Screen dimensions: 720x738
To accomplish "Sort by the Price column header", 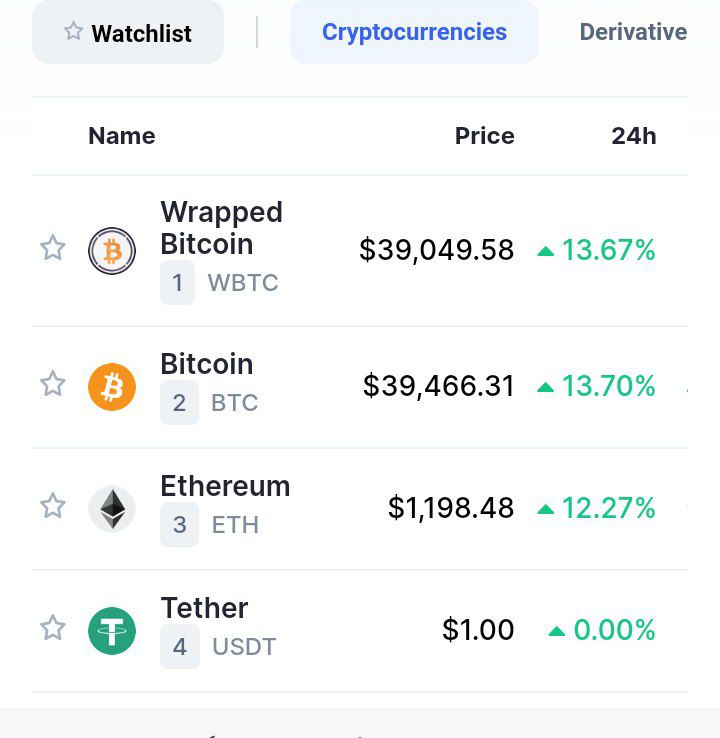I will click(x=484, y=136).
